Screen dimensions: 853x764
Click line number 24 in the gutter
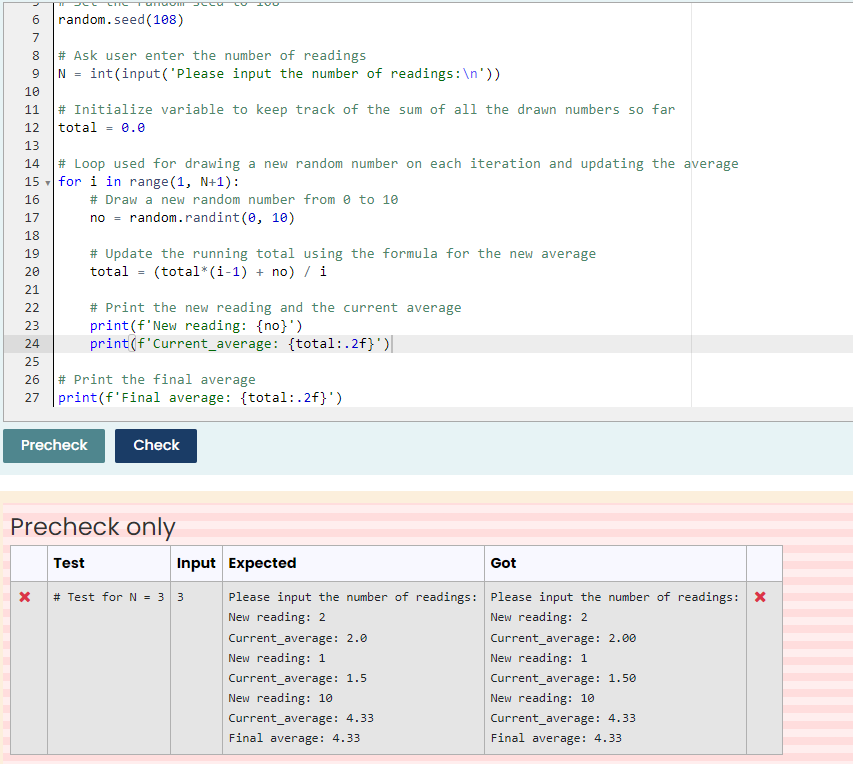(32, 343)
